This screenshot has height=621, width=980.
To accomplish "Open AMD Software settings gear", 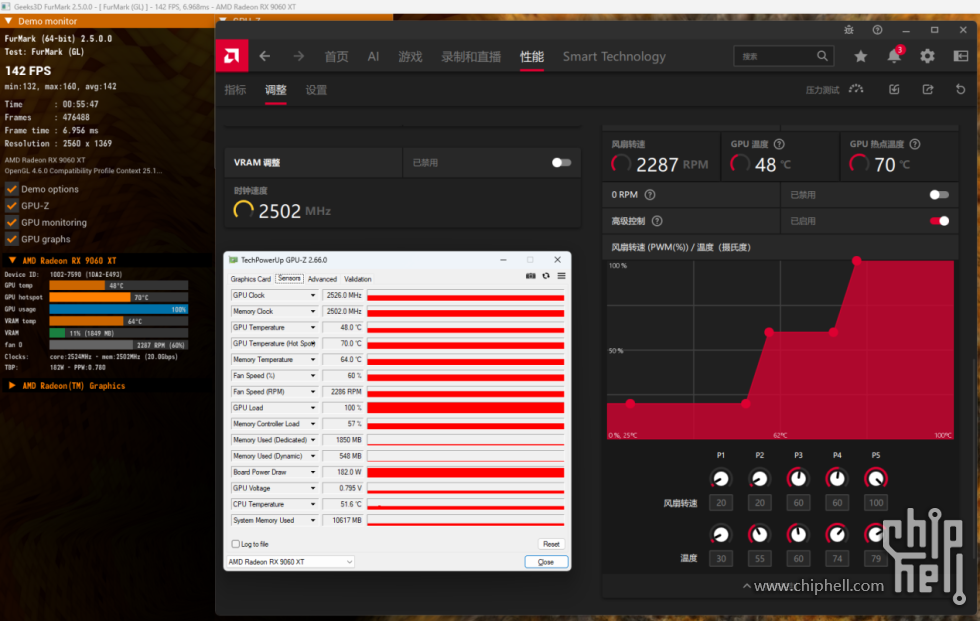I will coord(928,56).
